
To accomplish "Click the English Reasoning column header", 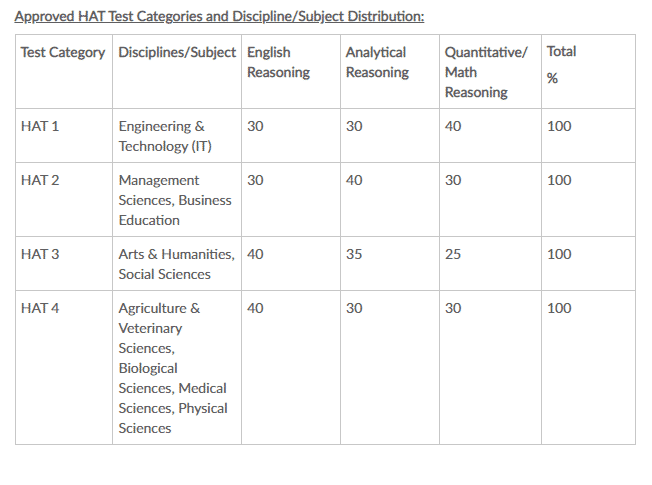I will (278, 62).
